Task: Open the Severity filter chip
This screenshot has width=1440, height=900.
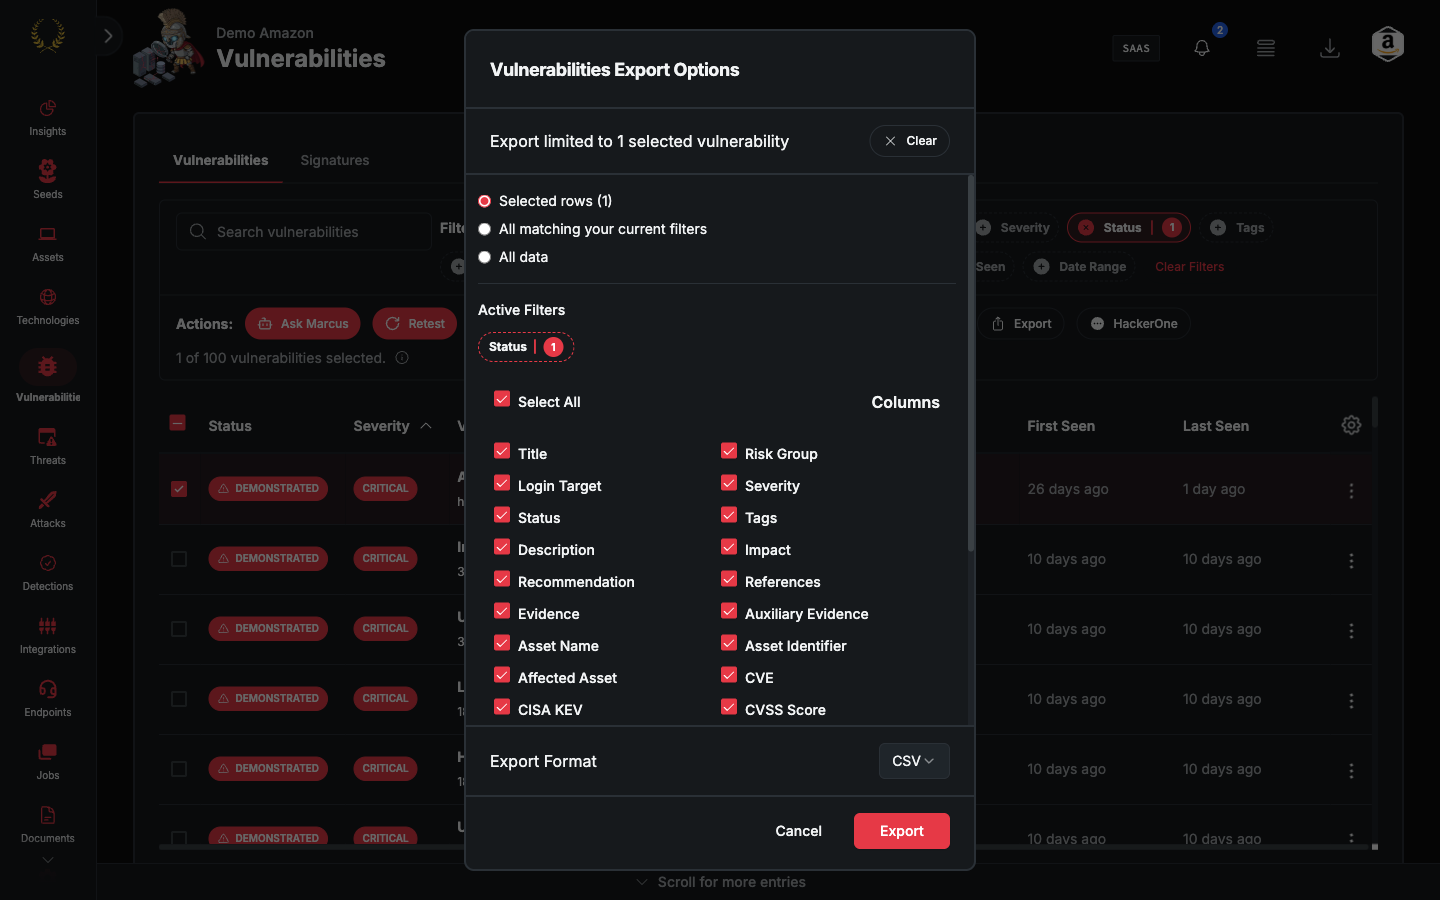Action: [1013, 228]
